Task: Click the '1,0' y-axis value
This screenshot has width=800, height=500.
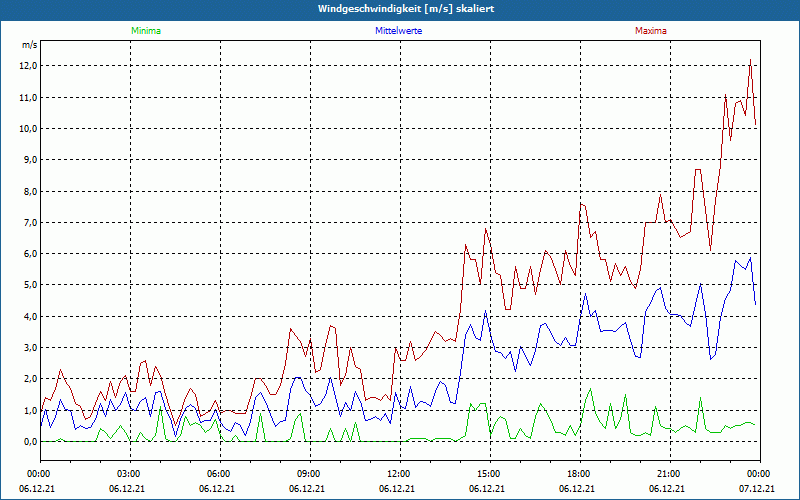Action: (31, 410)
